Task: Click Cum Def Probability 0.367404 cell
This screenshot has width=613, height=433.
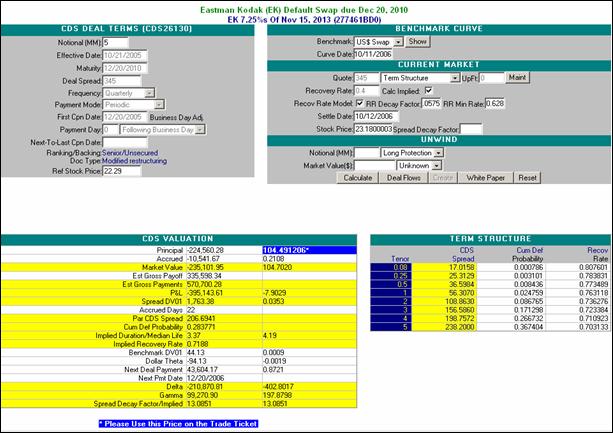Action: (511, 327)
